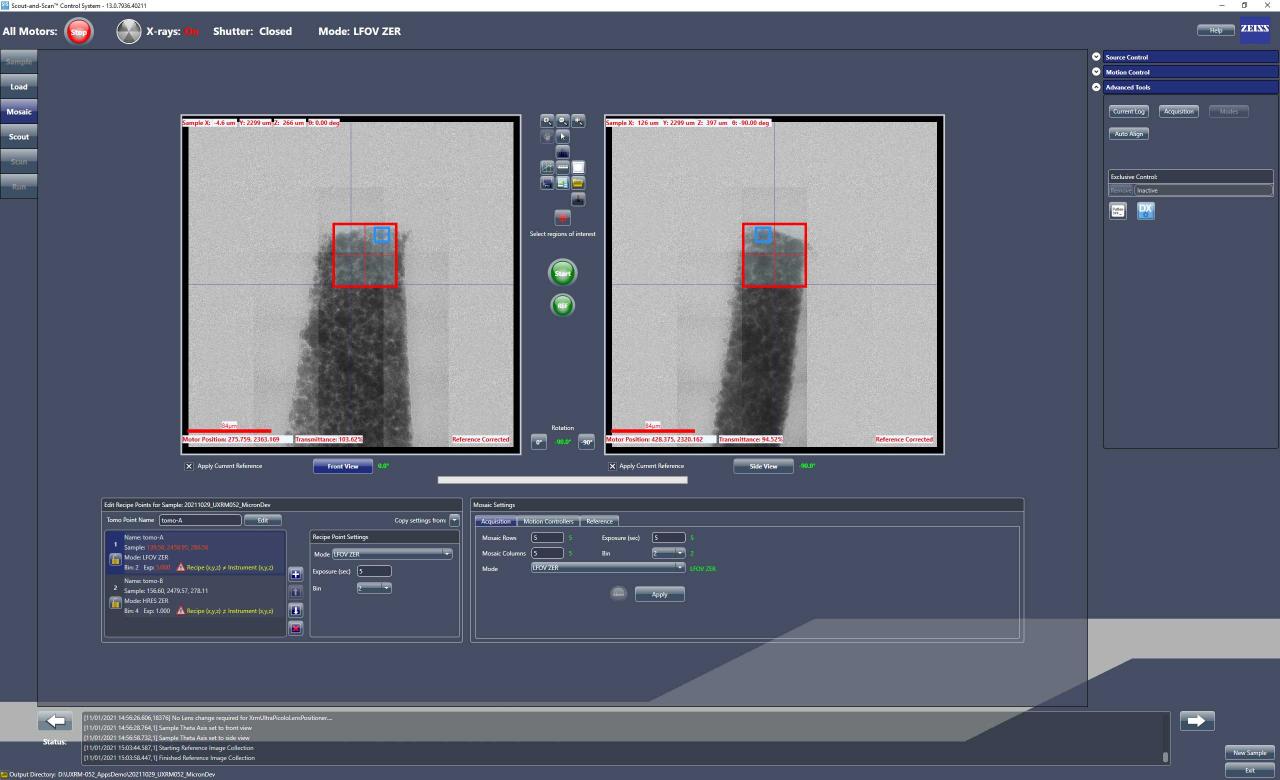The image size is (1280, 780).
Task: Choose the arrow pointer selection tool
Action: (x=562, y=137)
